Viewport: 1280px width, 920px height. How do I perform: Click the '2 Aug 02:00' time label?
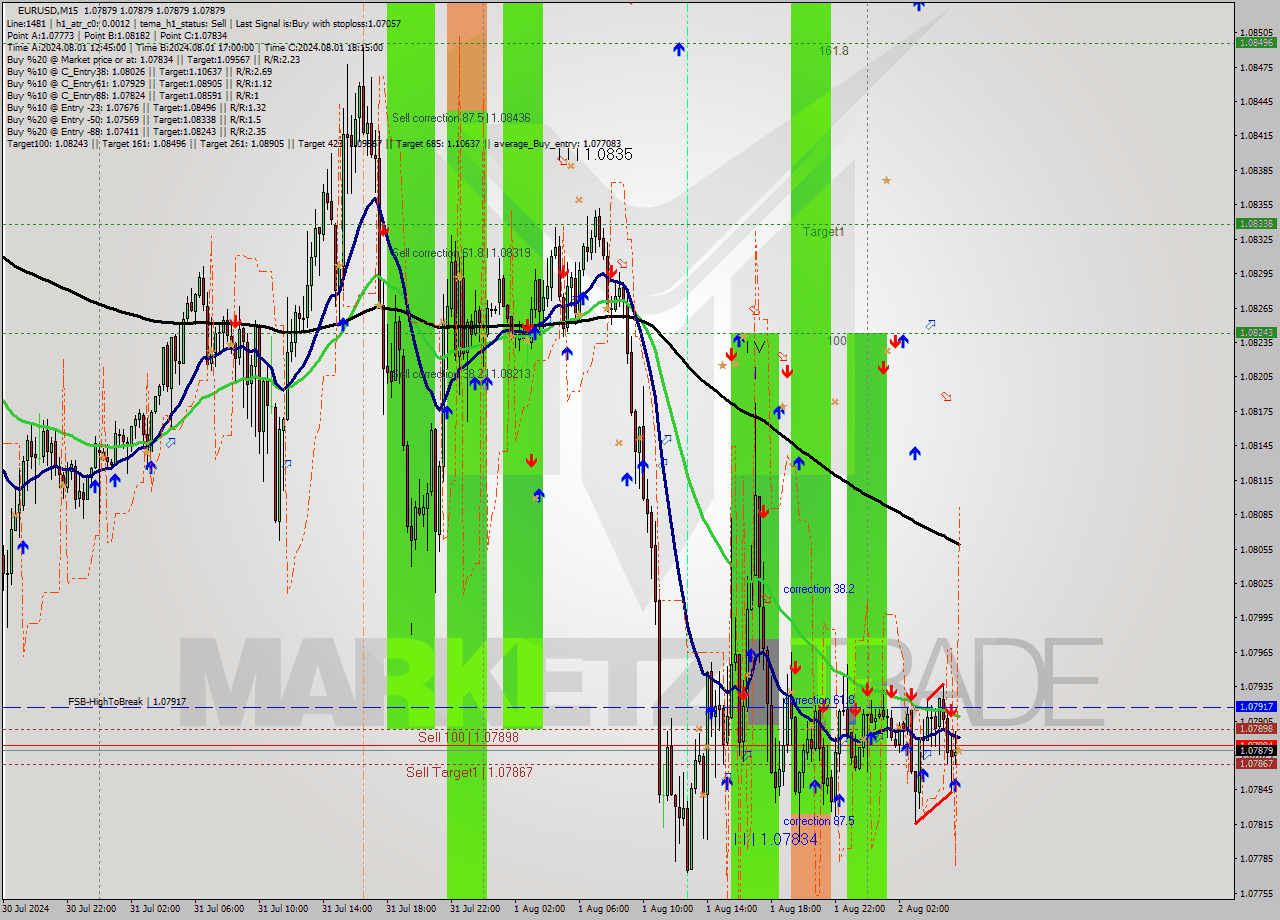(x=923, y=909)
